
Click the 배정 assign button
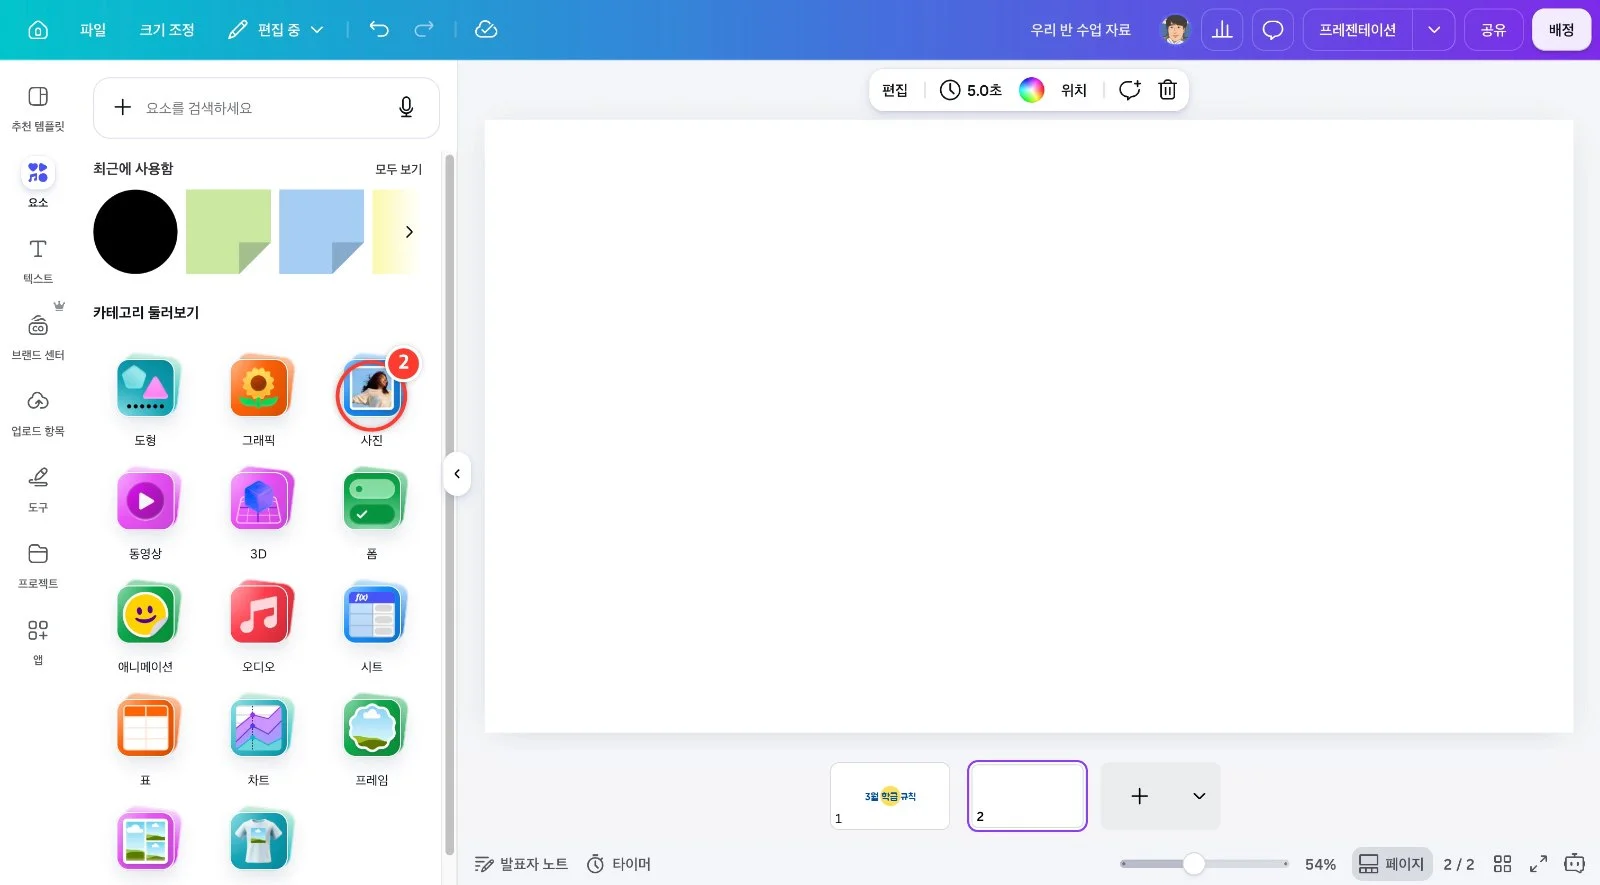[1561, 30]
